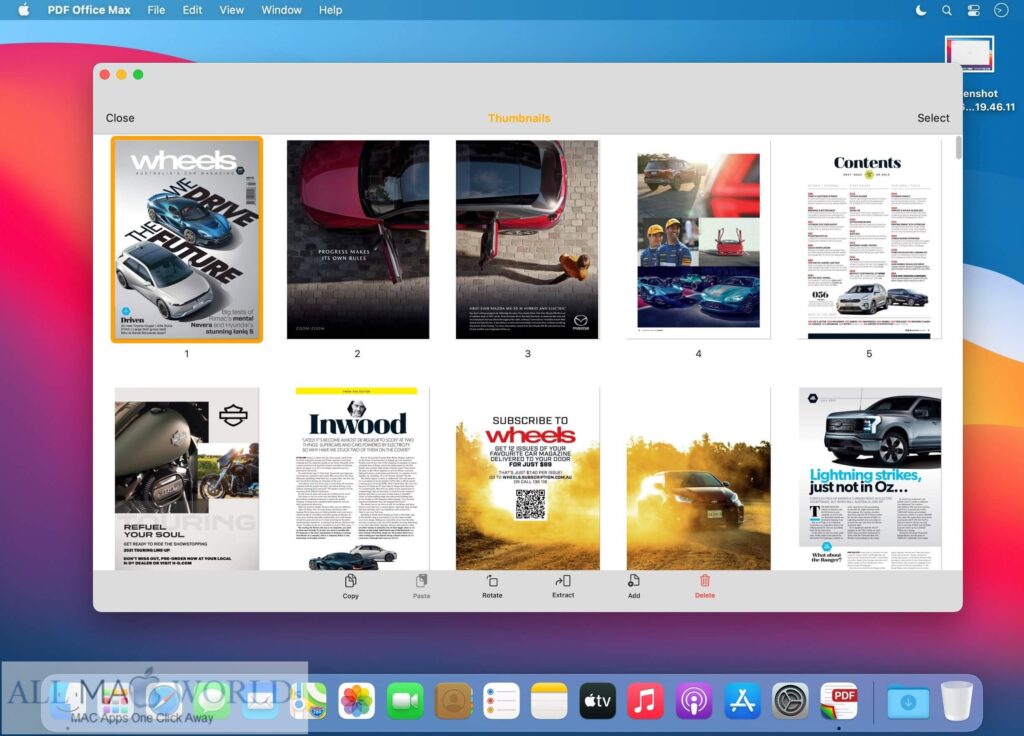Select the Lightning strikes page thumbnail

point(869,479)
